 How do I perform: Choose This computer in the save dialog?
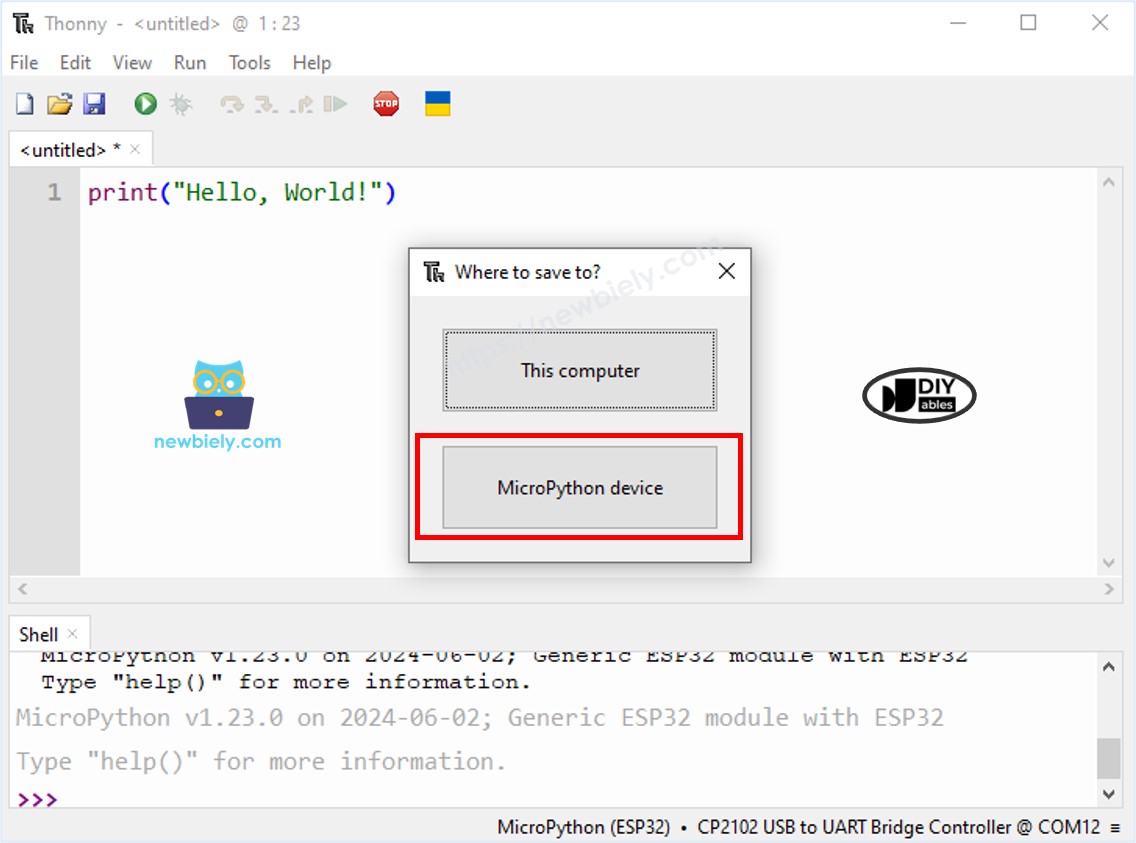point(578,370)
